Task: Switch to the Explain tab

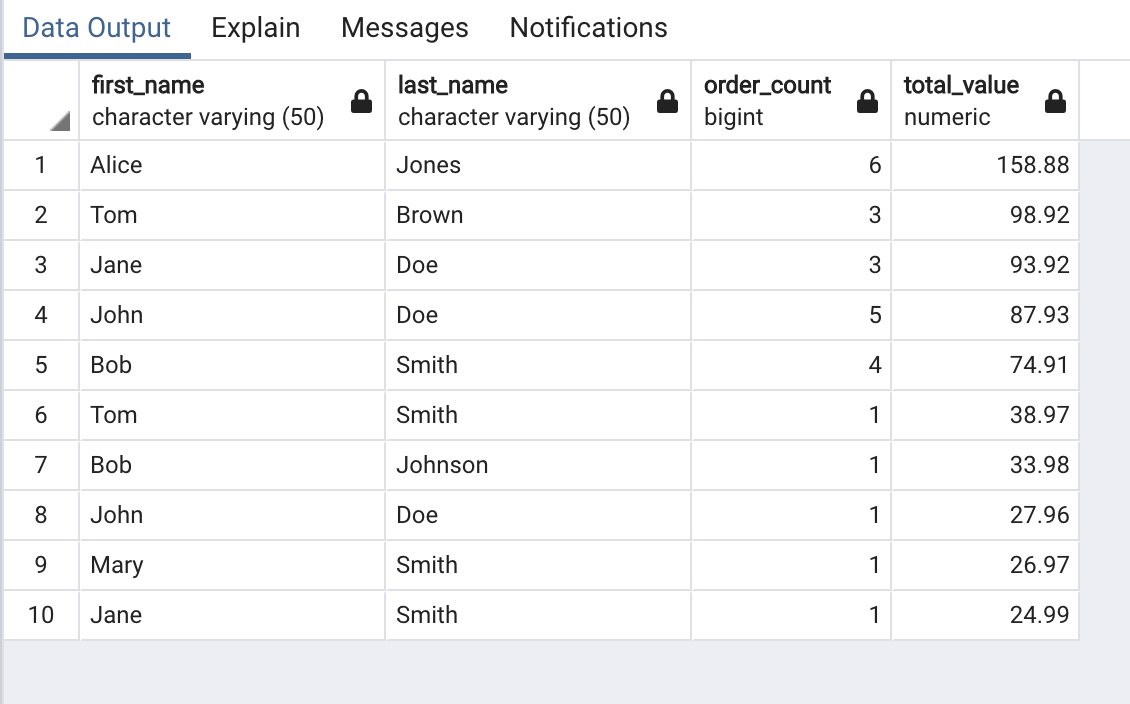Action: point(256,28)
